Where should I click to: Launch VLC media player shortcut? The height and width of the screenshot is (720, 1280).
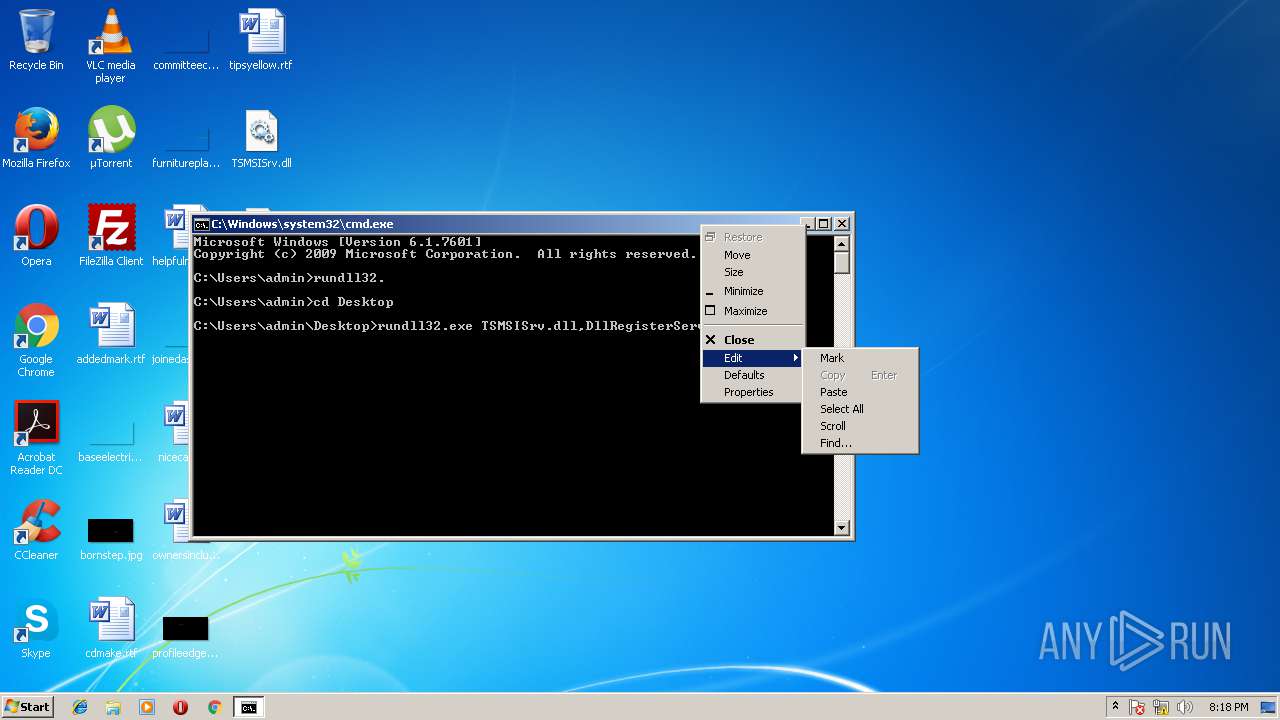110,46
